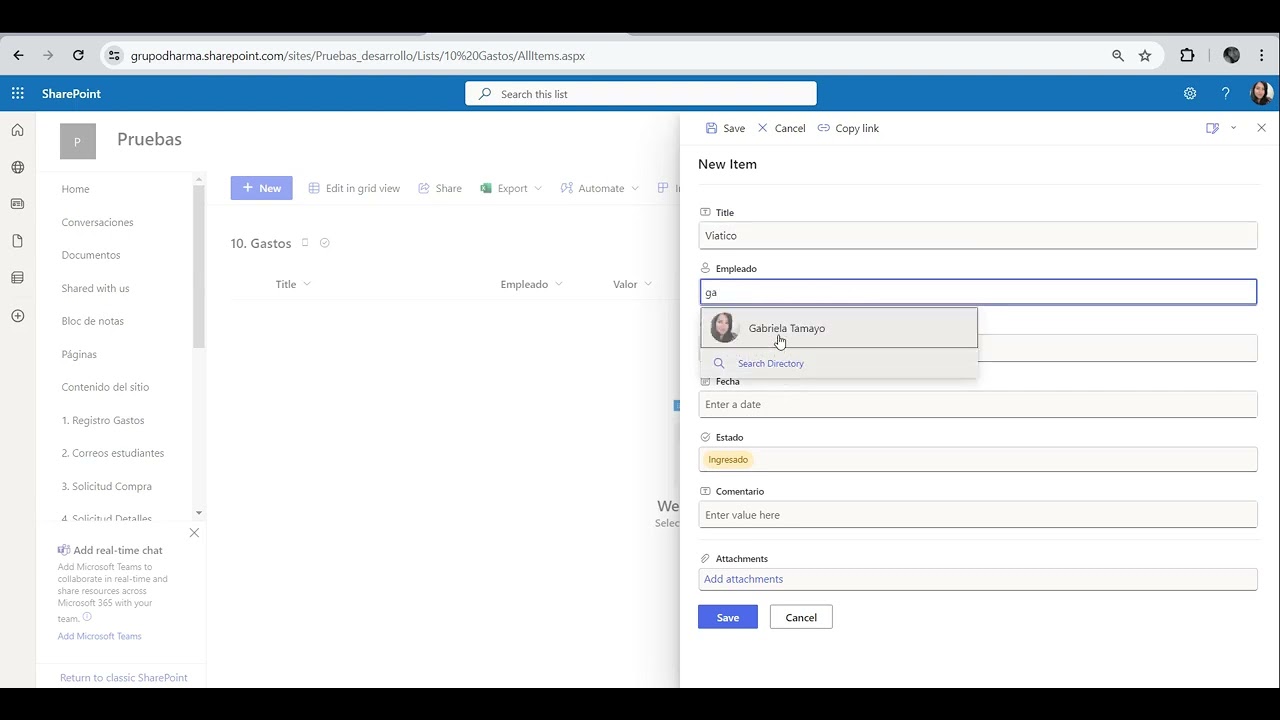The width and height of the screenshot is (1280, 720).
Task: Open the settings gear in SharePoint header
Action: (x=1190, y=93)
